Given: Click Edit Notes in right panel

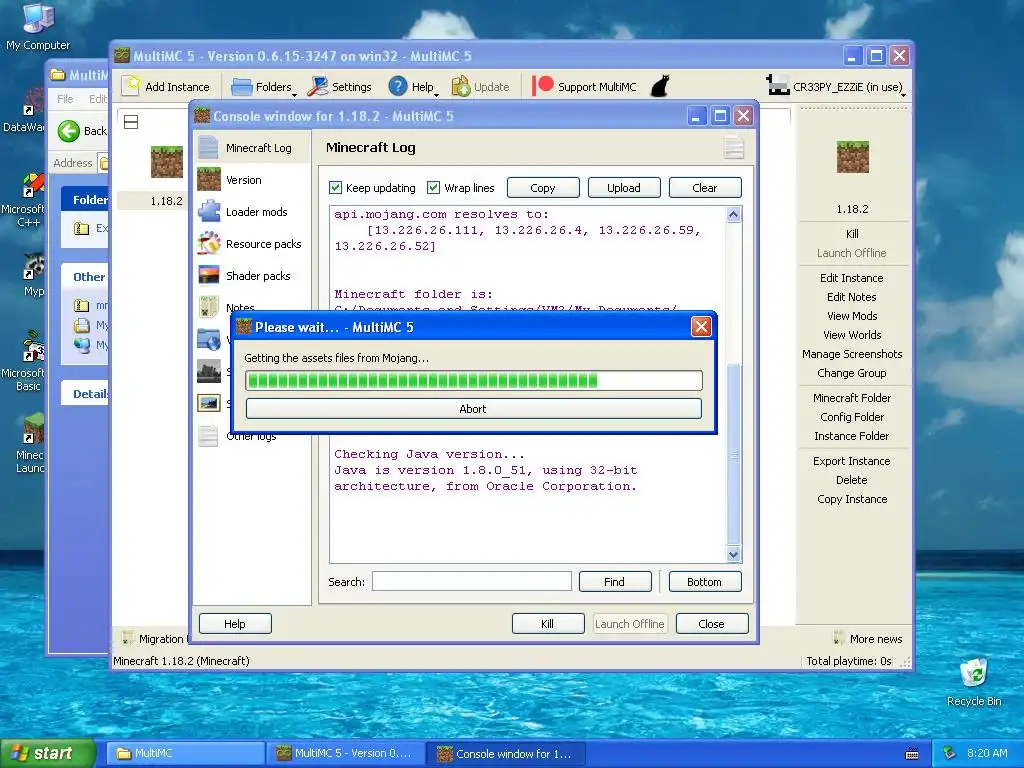Looking at the screenshot, I should (852, 296).
